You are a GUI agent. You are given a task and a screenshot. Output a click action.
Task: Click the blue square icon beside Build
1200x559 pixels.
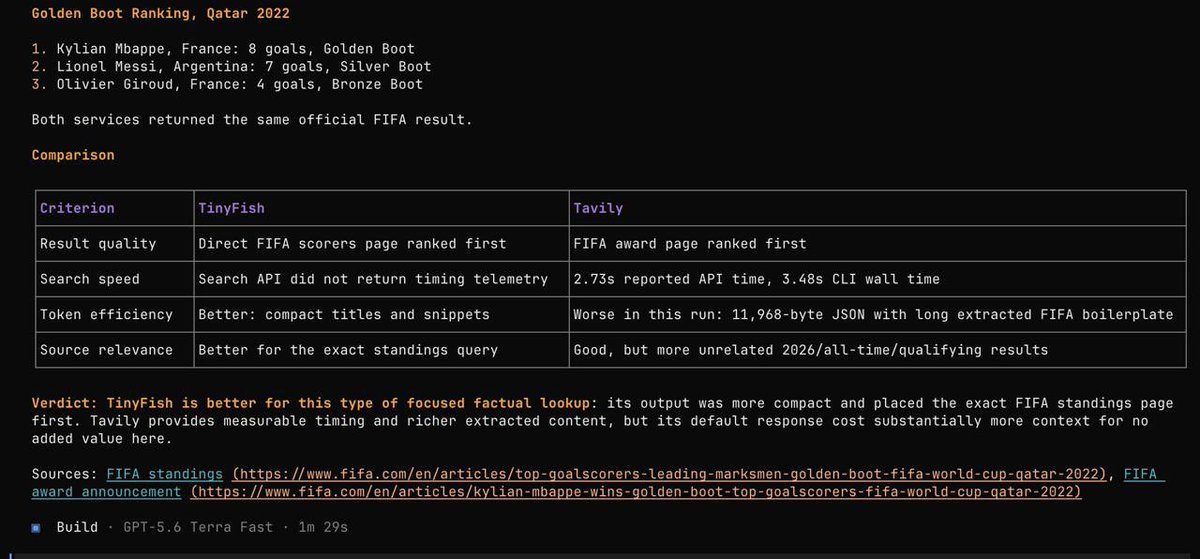[35, 527]
